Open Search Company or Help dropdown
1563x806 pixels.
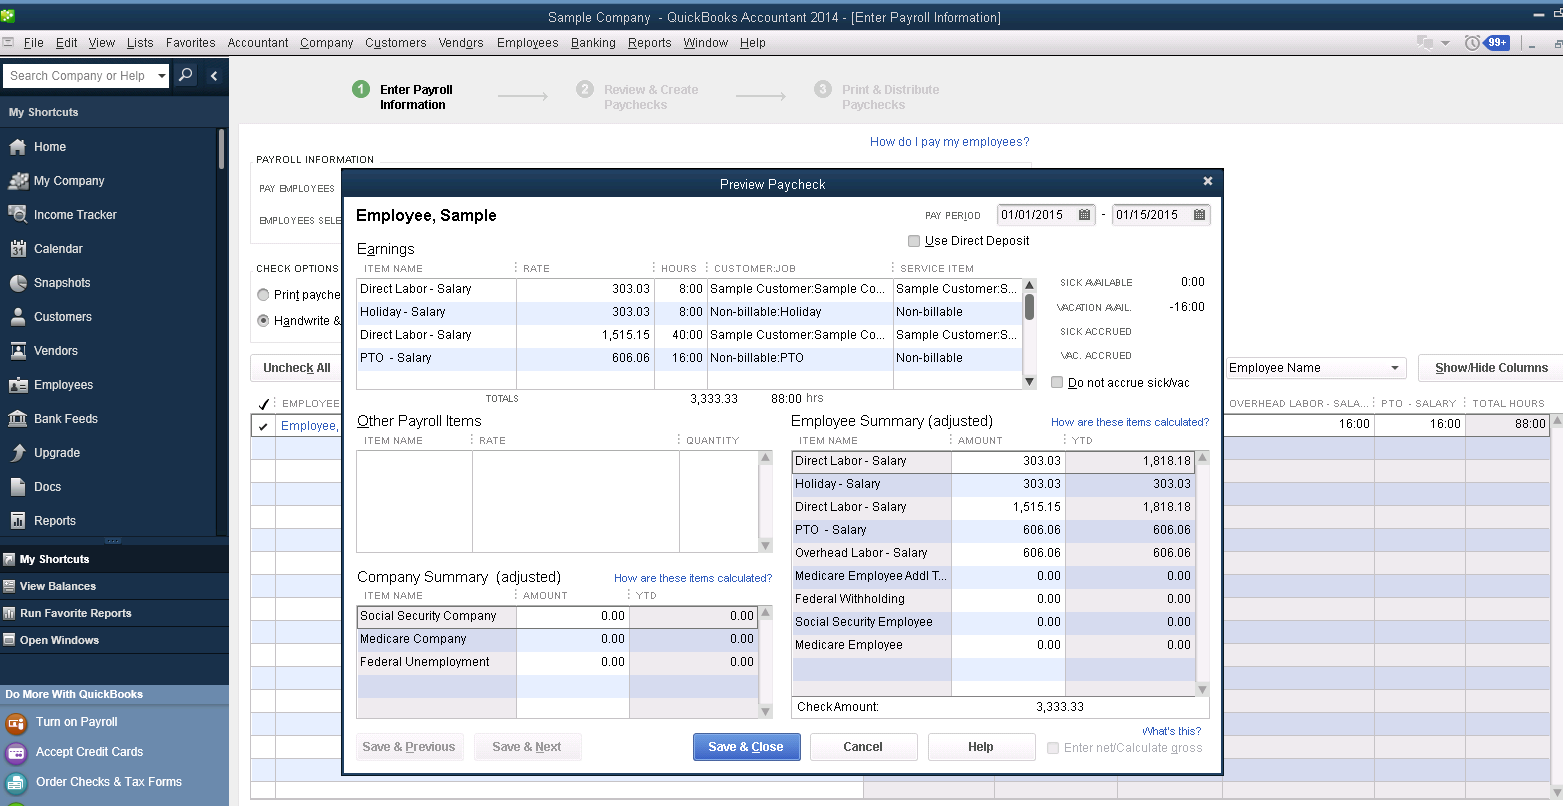pyautogui.click(x=162, y=76)
